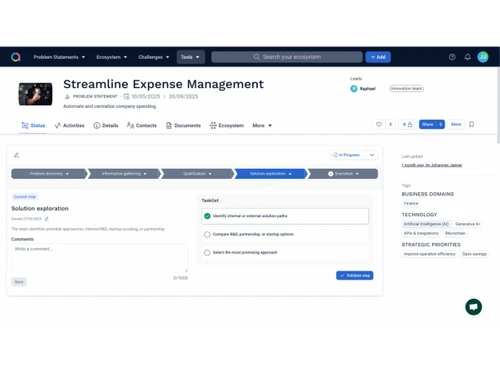Expand the Problem discovery step
500x375 pixels.
49,174
